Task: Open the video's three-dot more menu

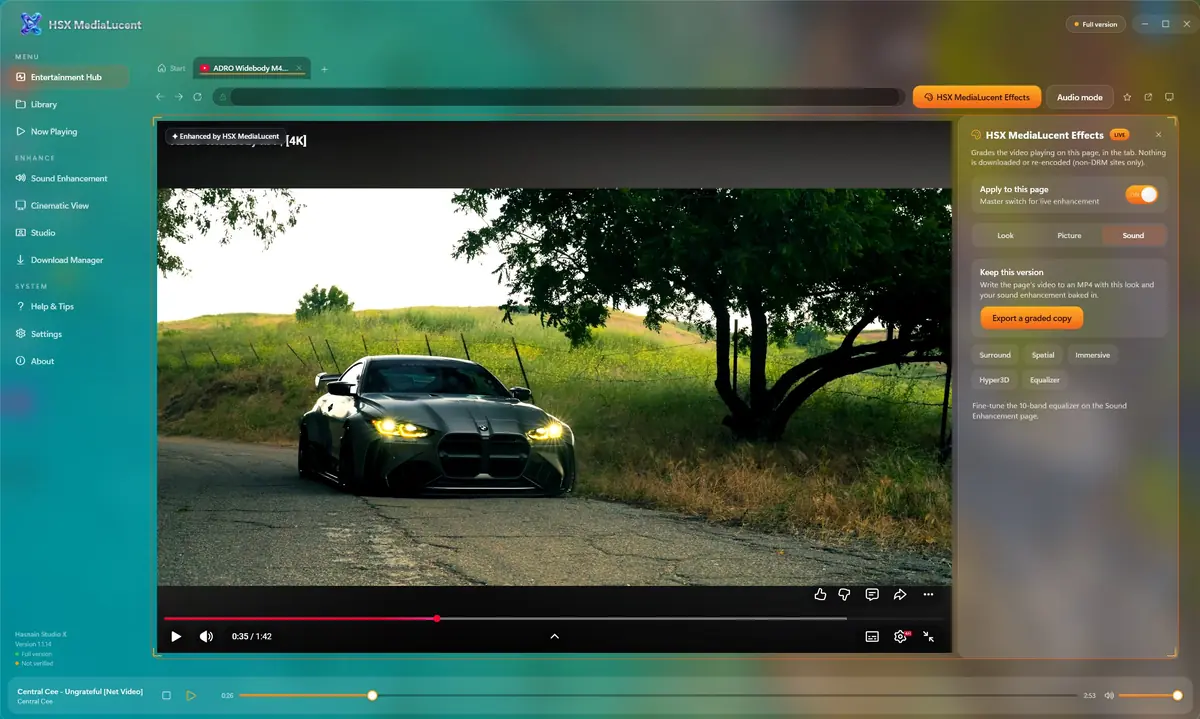Action: [x=928, y=594]
